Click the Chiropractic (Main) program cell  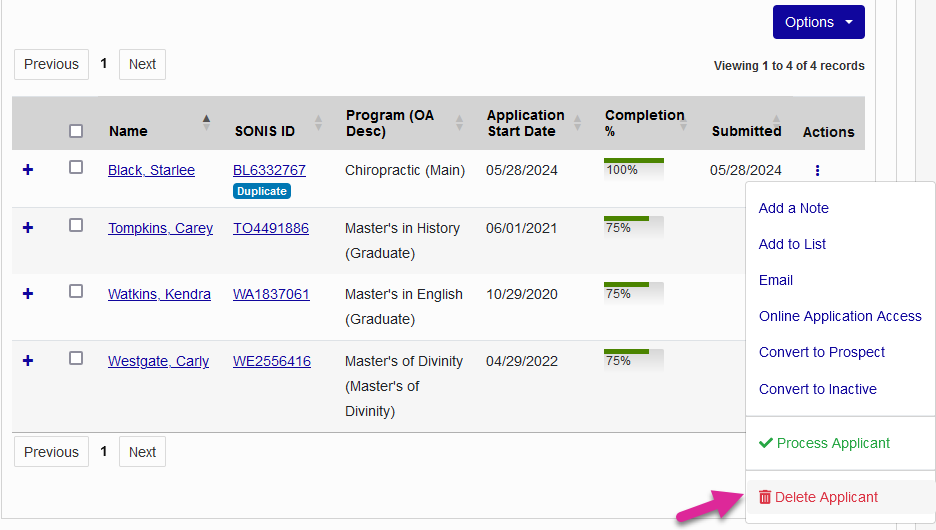coord(405,170)
